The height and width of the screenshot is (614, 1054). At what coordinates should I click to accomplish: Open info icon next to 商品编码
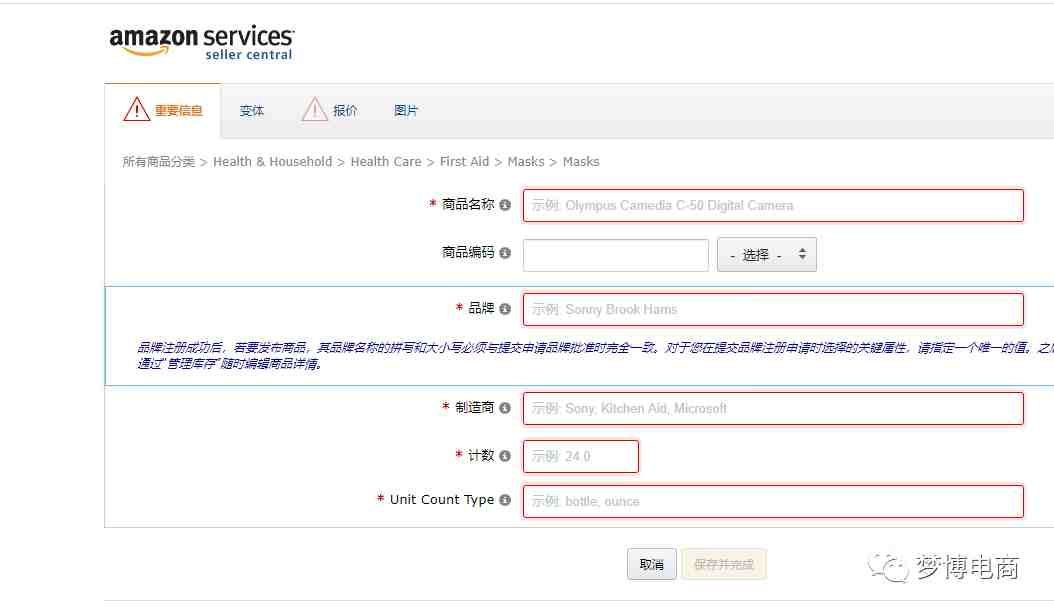tap(505, 253)
